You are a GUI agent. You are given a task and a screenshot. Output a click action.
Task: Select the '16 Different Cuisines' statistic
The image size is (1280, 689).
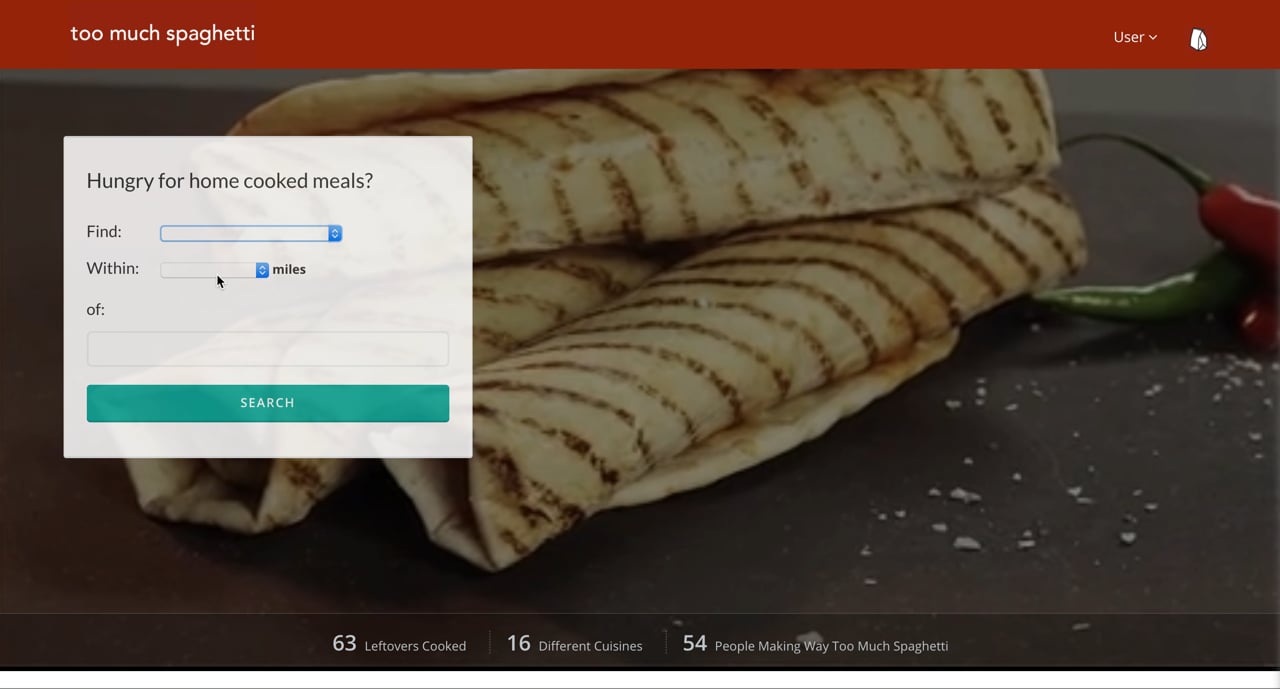click(574, 644)
